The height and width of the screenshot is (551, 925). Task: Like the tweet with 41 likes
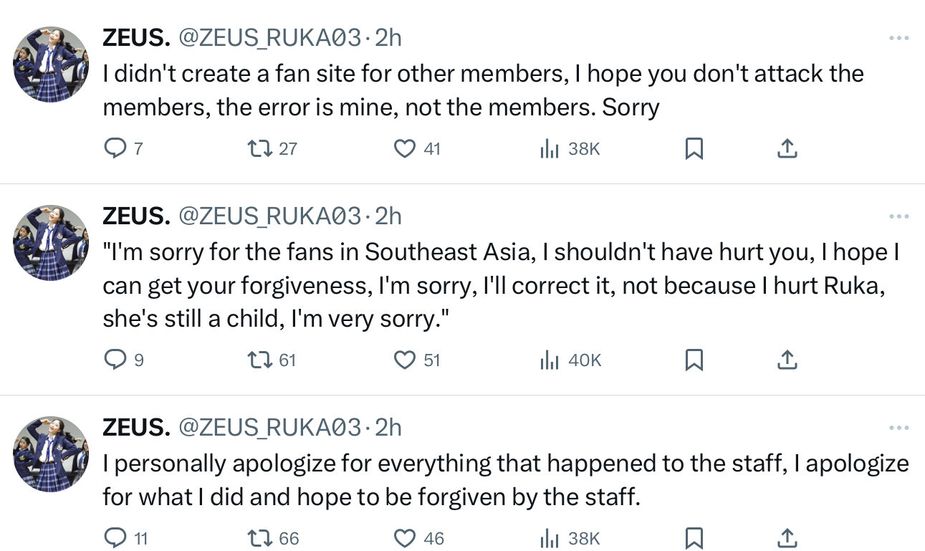[404, 149]
